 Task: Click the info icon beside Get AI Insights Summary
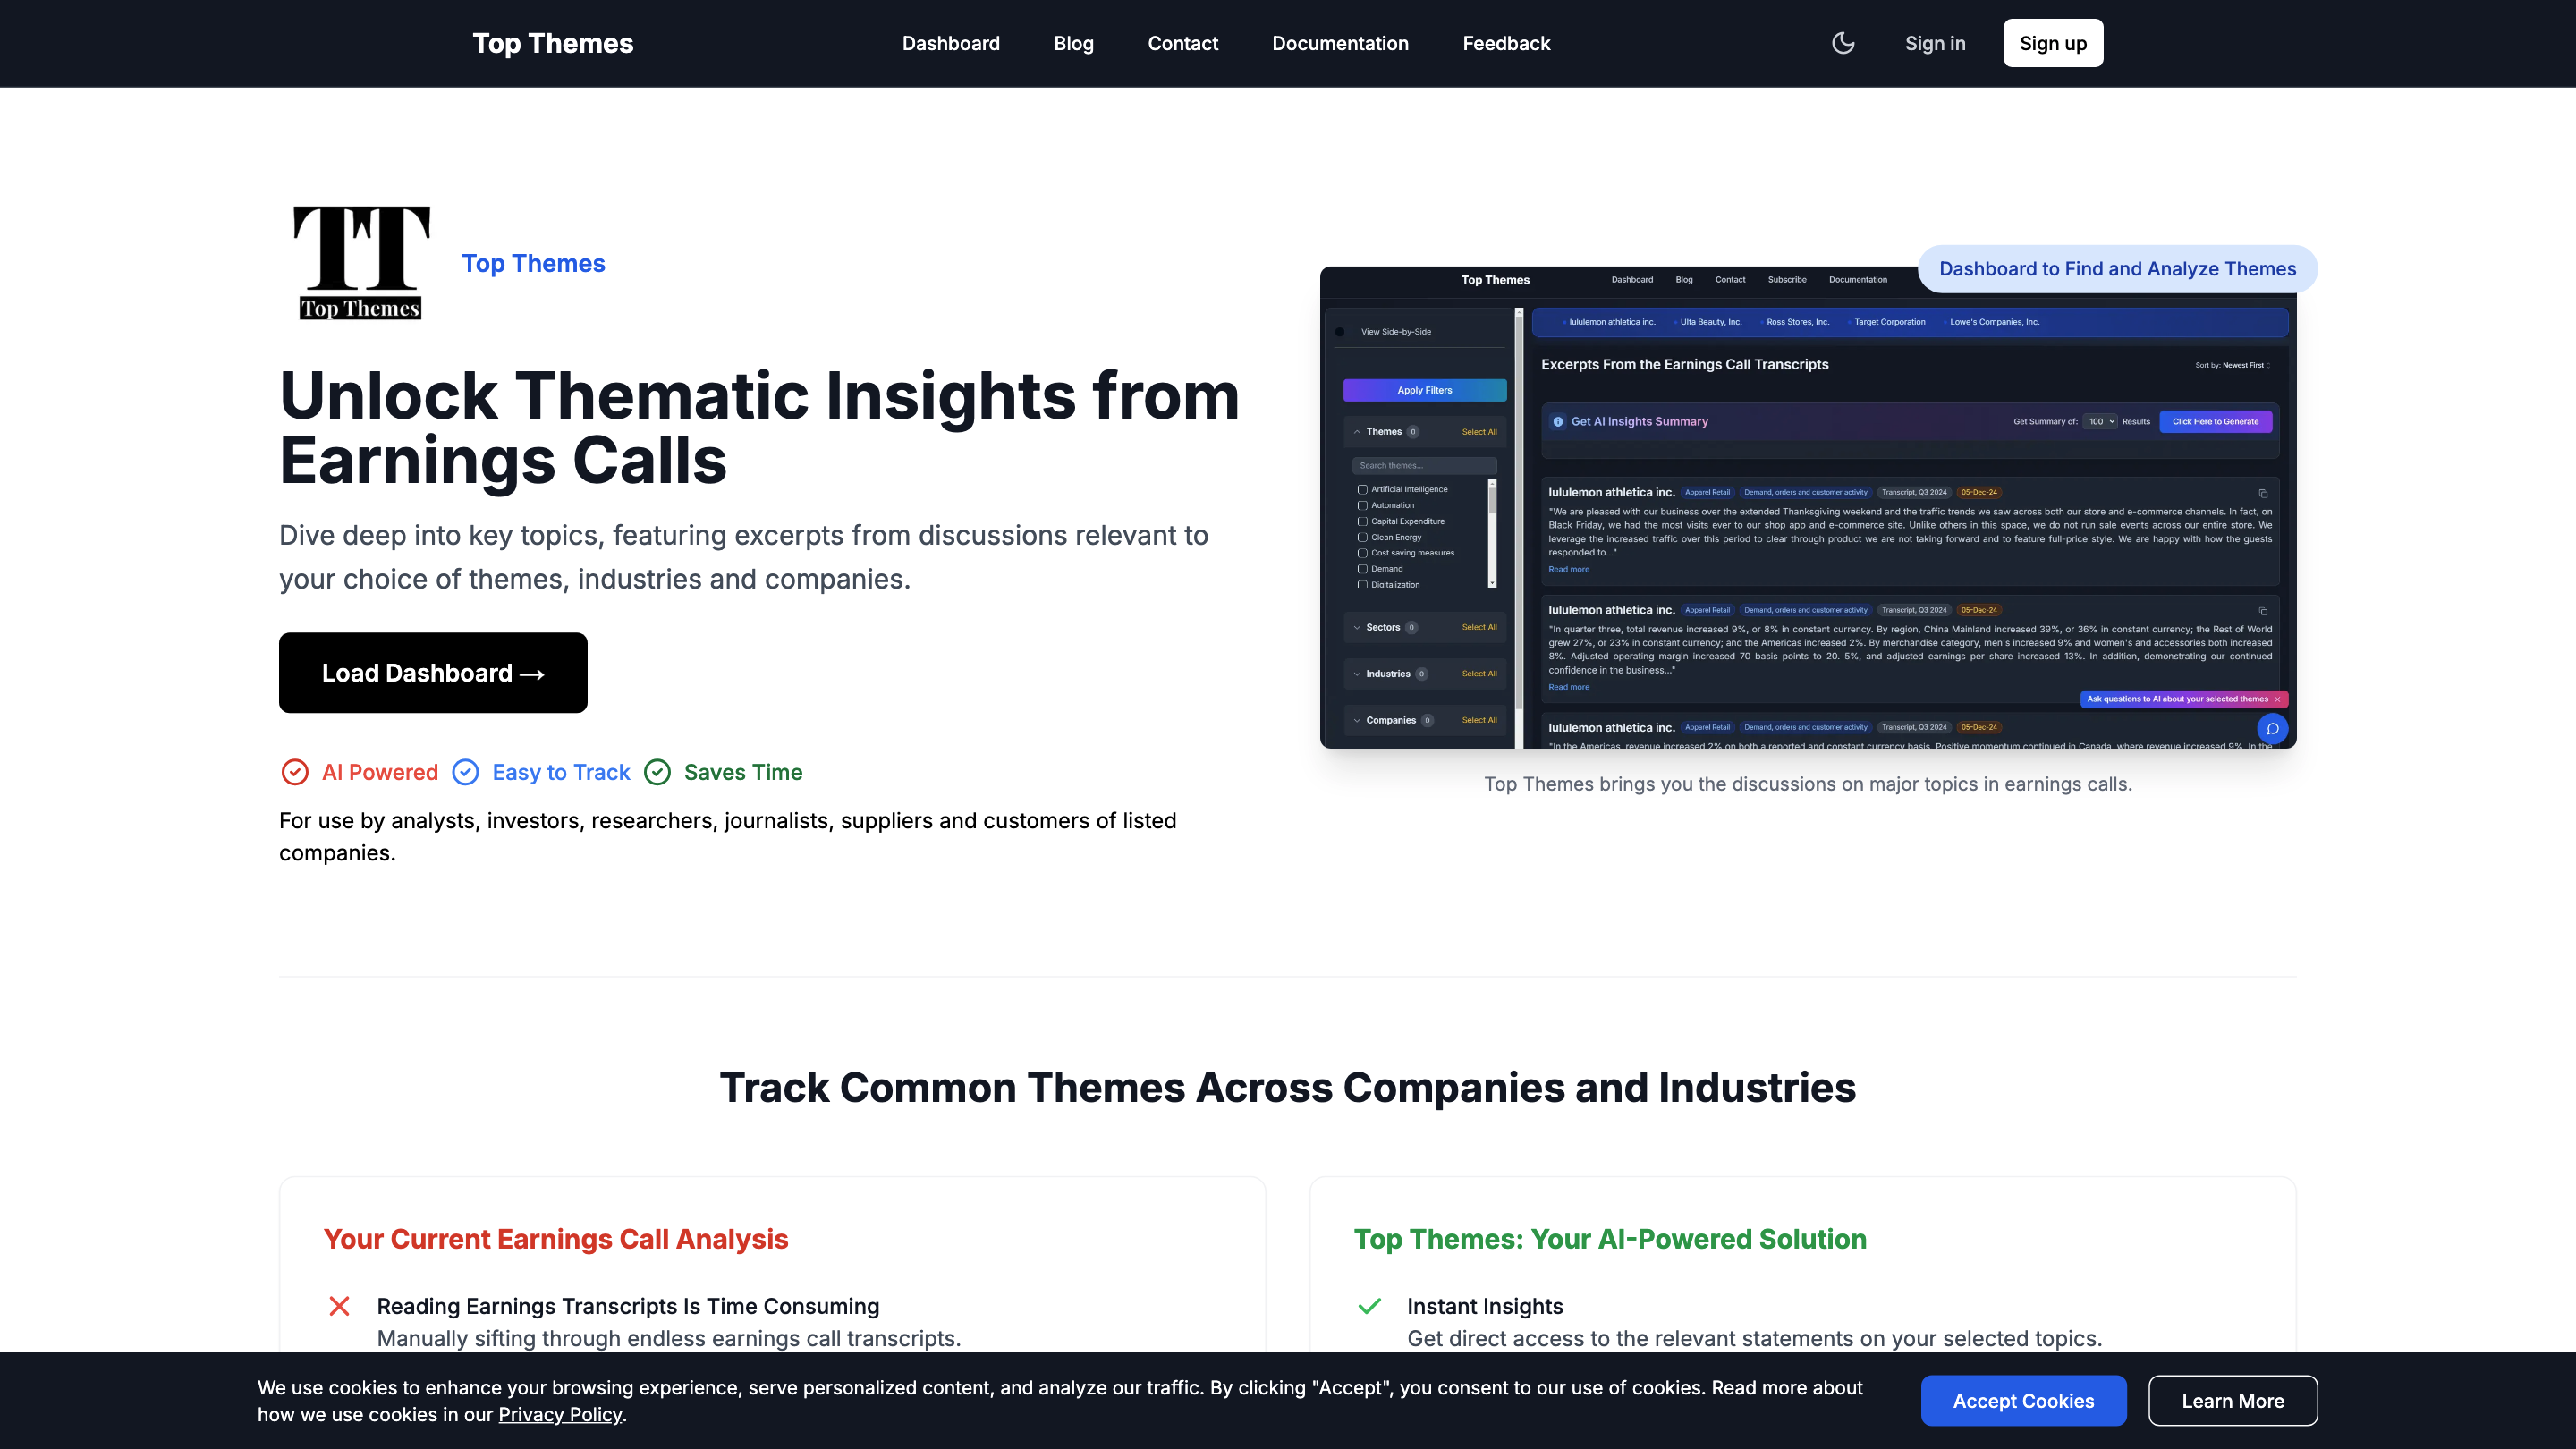click(1558, 422)
